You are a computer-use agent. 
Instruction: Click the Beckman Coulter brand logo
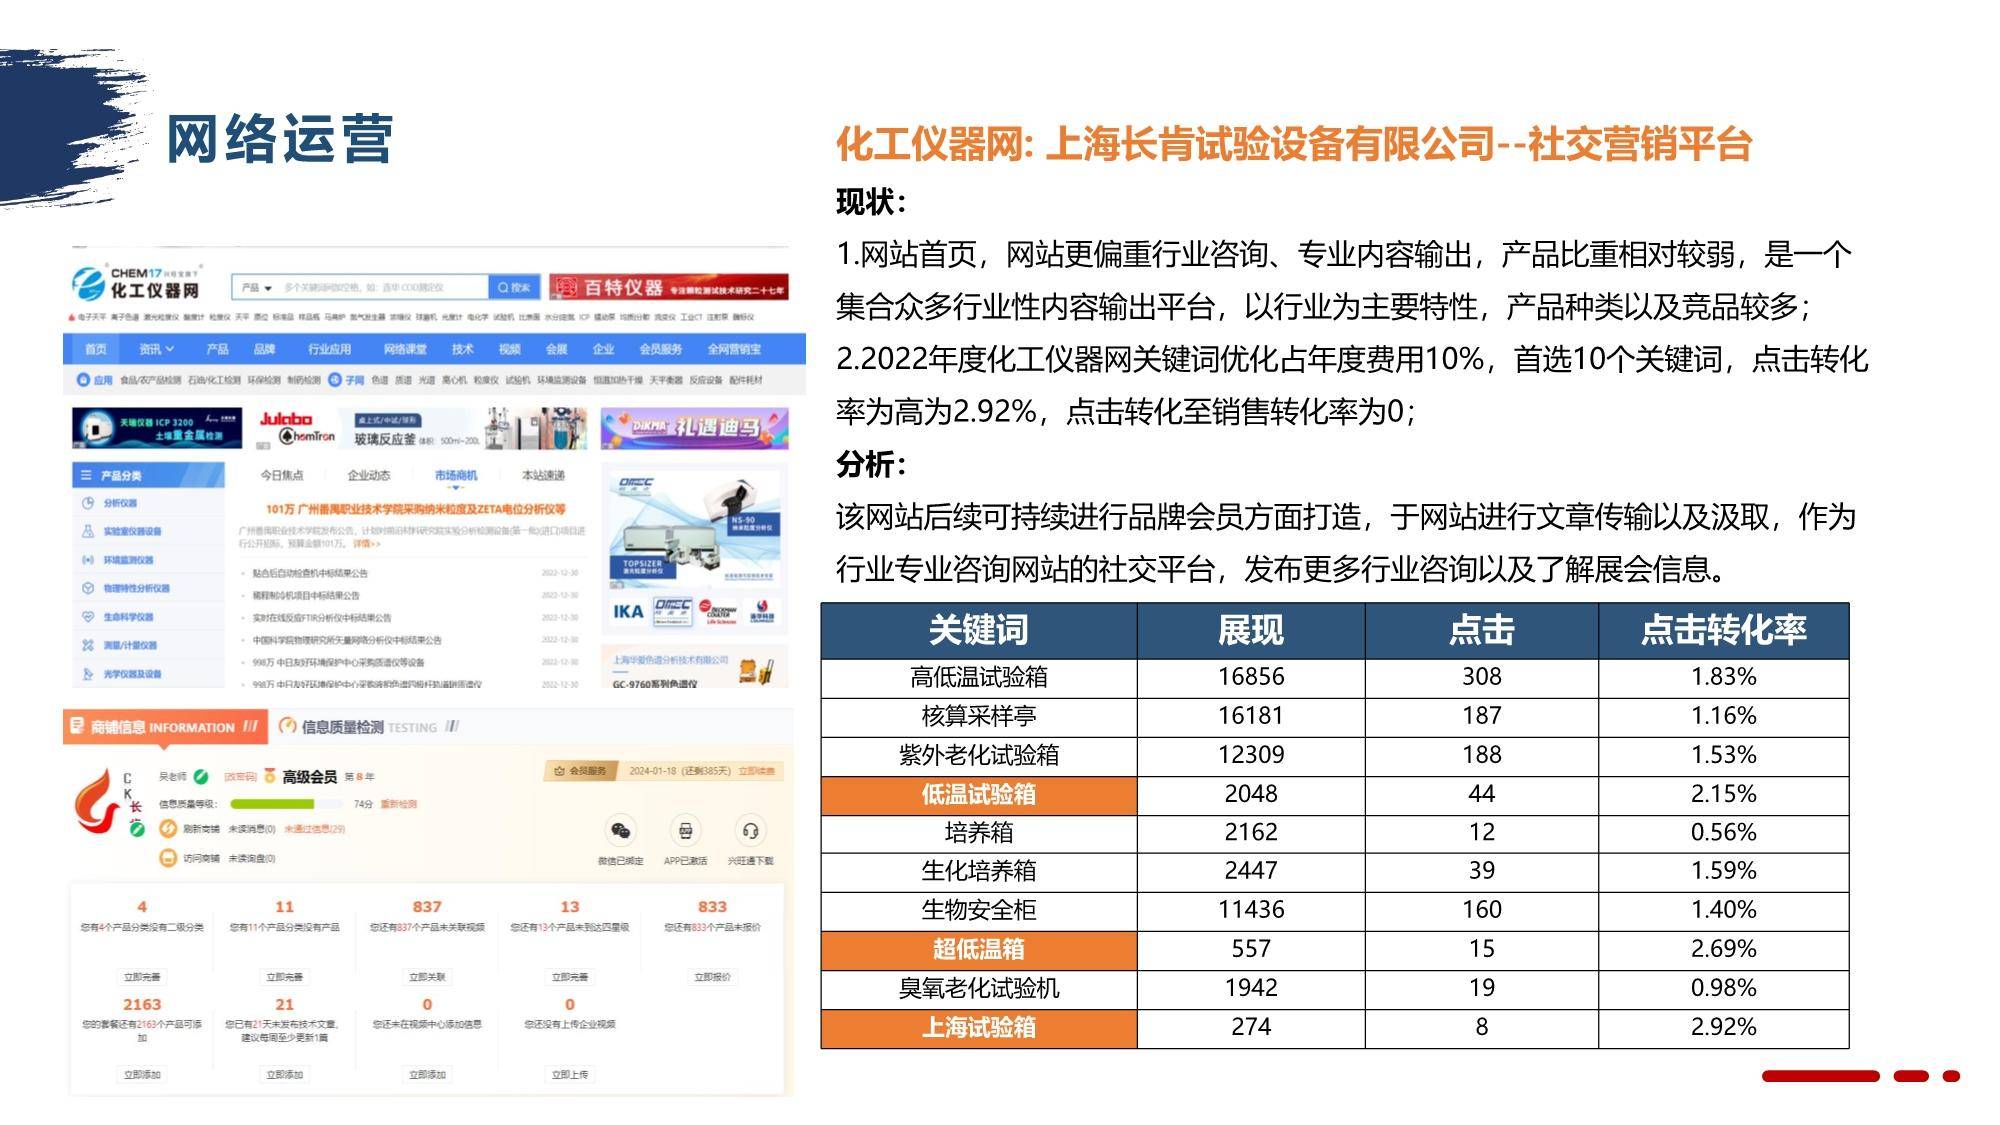pyautogui.click(x=718, y=612)
